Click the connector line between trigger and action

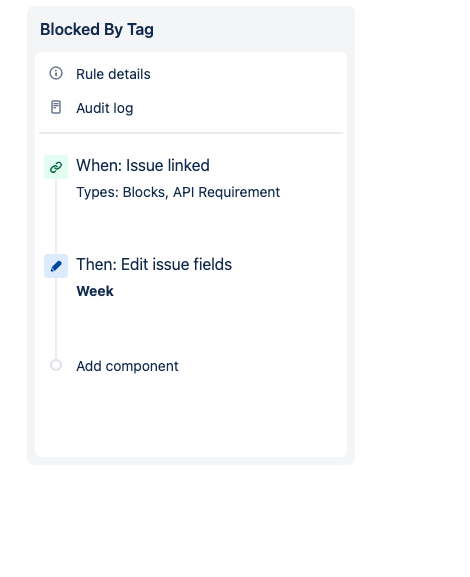(56, 216)
